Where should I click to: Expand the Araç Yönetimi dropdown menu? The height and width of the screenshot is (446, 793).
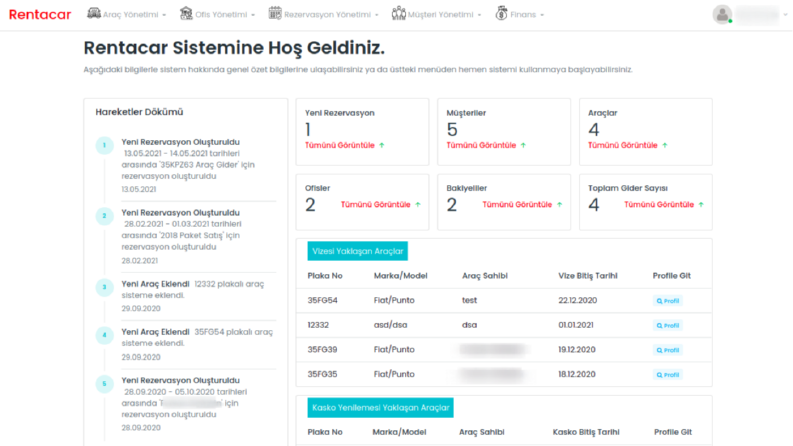[x=134, y=15]
